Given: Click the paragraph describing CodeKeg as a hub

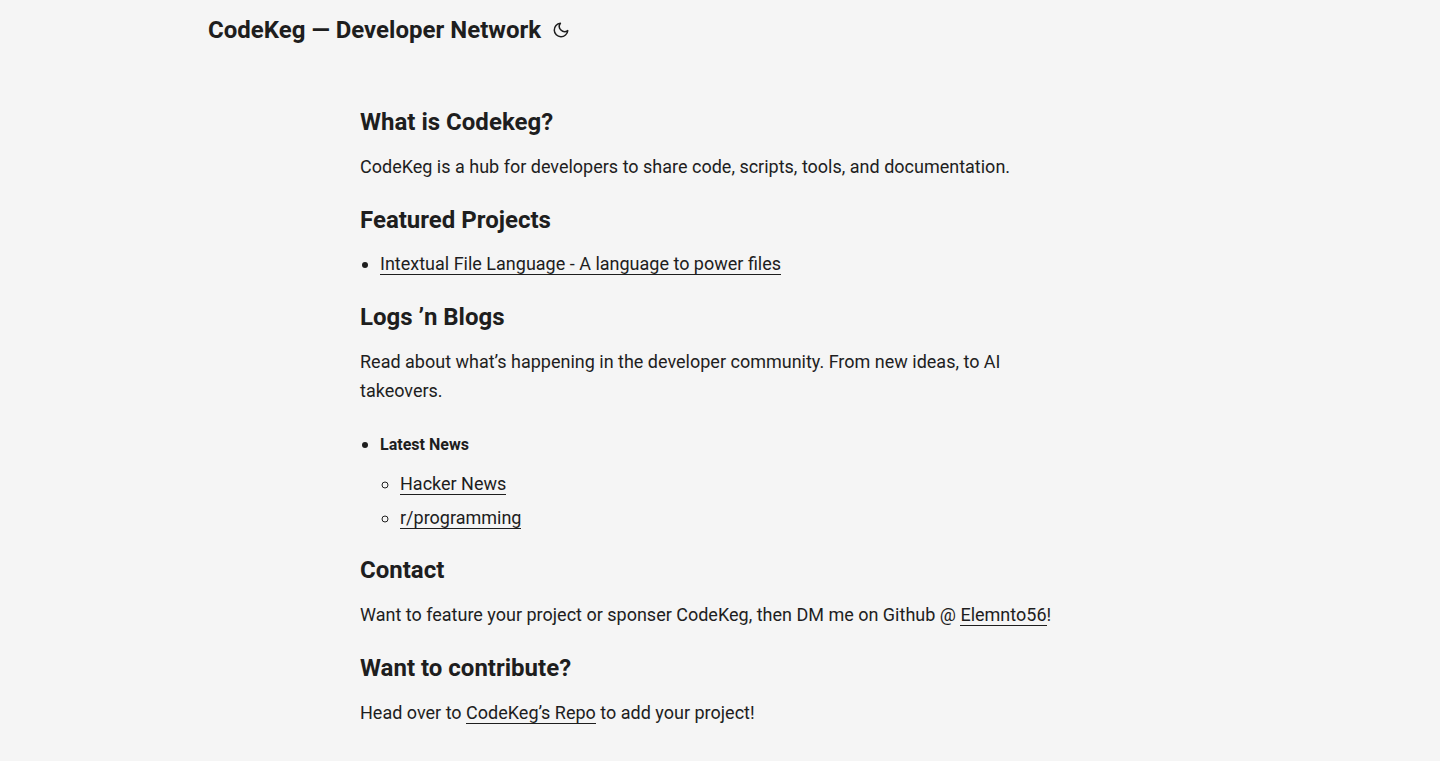Looking at the screenshot, I should tap(685, 167).
